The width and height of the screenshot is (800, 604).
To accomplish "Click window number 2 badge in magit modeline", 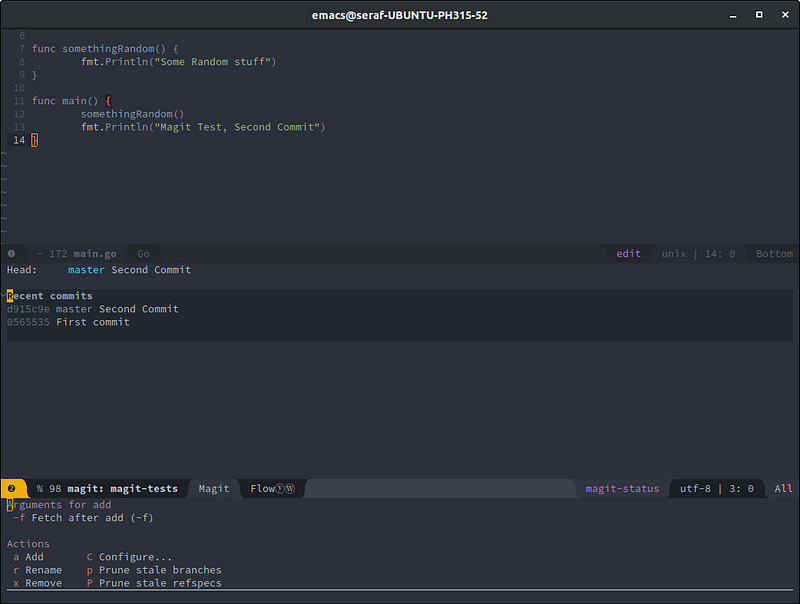I will click(x=12, y=488).
